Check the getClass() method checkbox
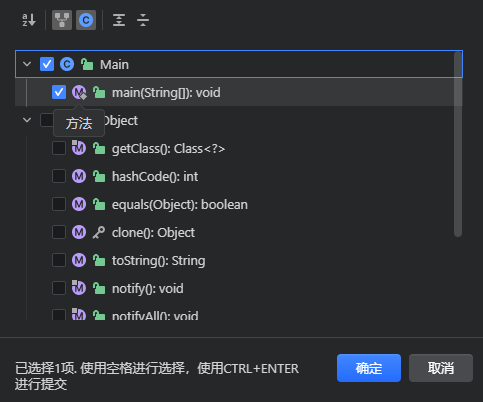483x402 pixels. coord(59,148)
